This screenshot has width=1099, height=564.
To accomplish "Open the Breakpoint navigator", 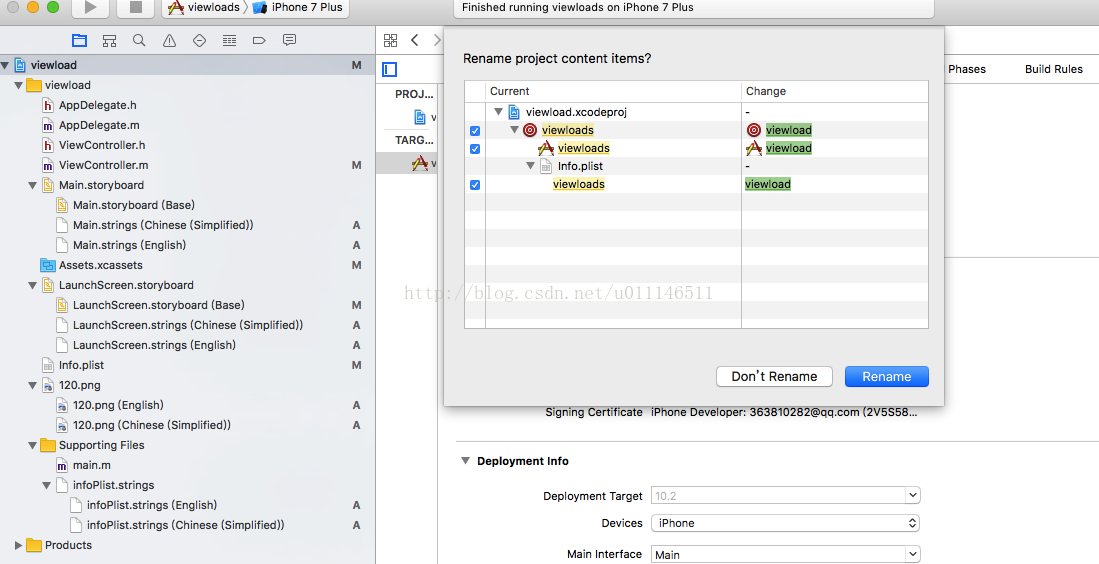I will [x=259, y=41].
